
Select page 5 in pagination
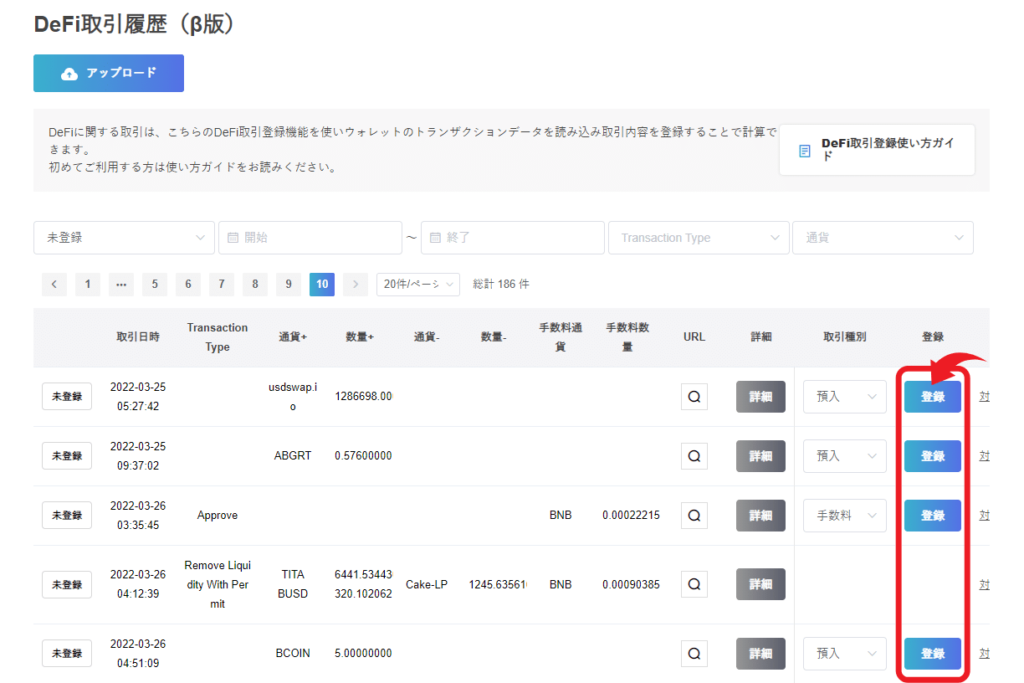pos(155,284)
